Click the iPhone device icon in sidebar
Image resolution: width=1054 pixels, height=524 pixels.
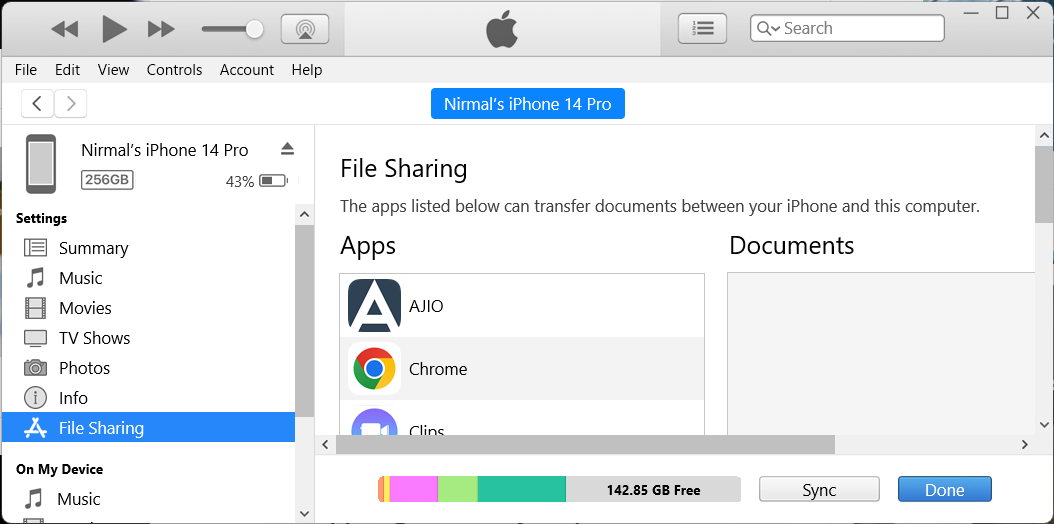[41, 163]
